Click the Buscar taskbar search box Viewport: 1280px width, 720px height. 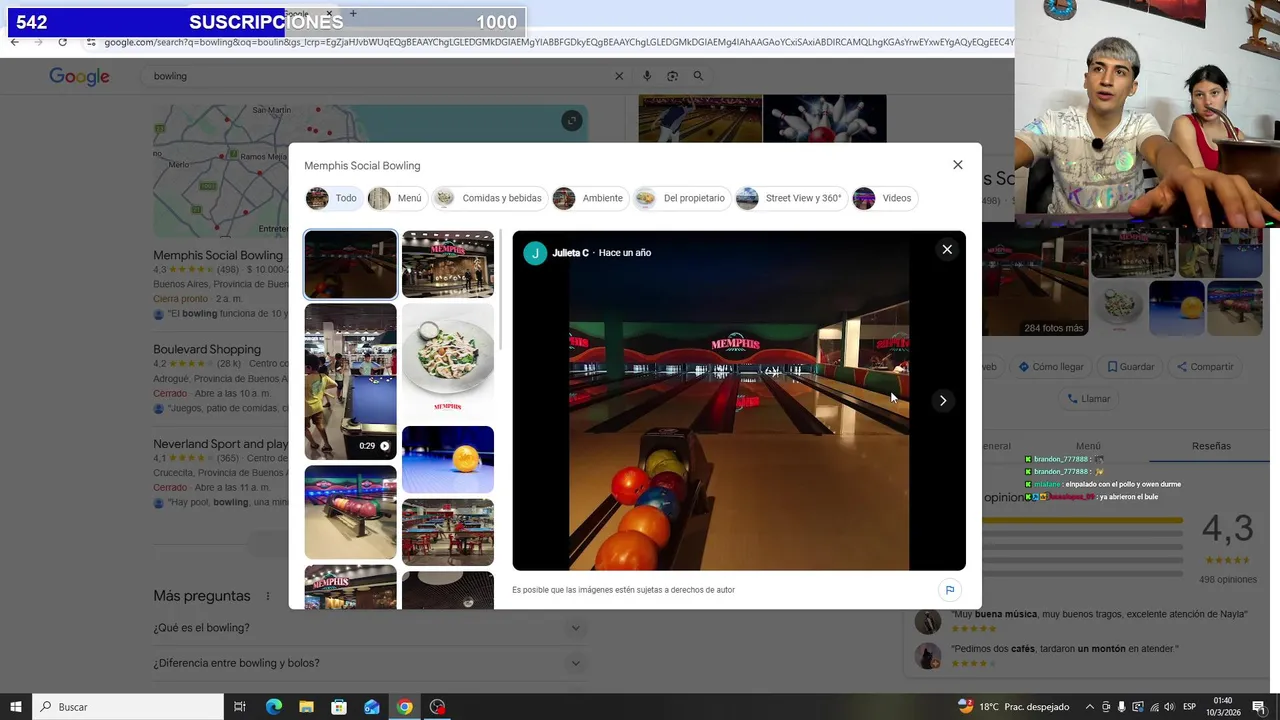tap(128, 707)
